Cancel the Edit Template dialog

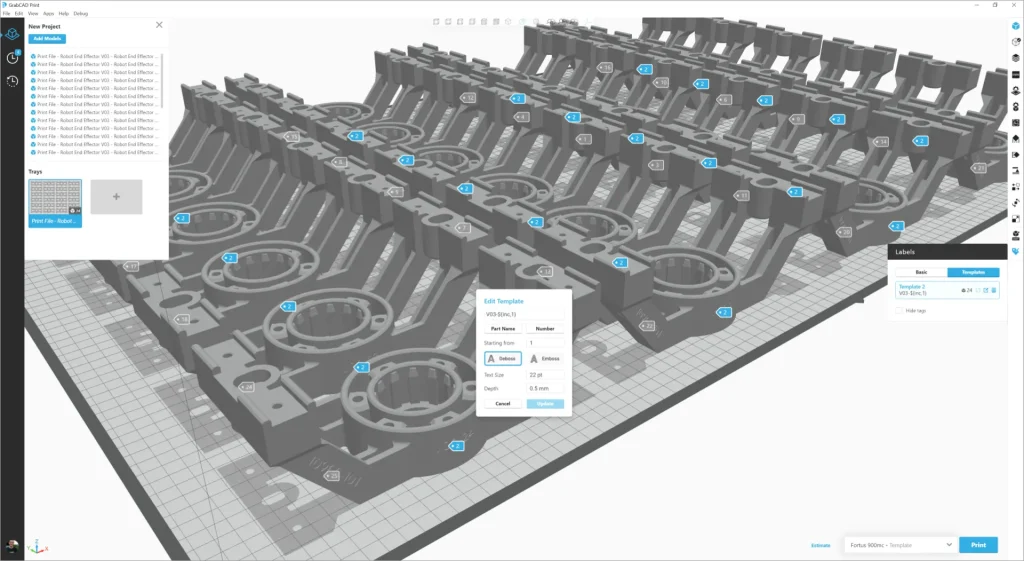coord(503,404)
